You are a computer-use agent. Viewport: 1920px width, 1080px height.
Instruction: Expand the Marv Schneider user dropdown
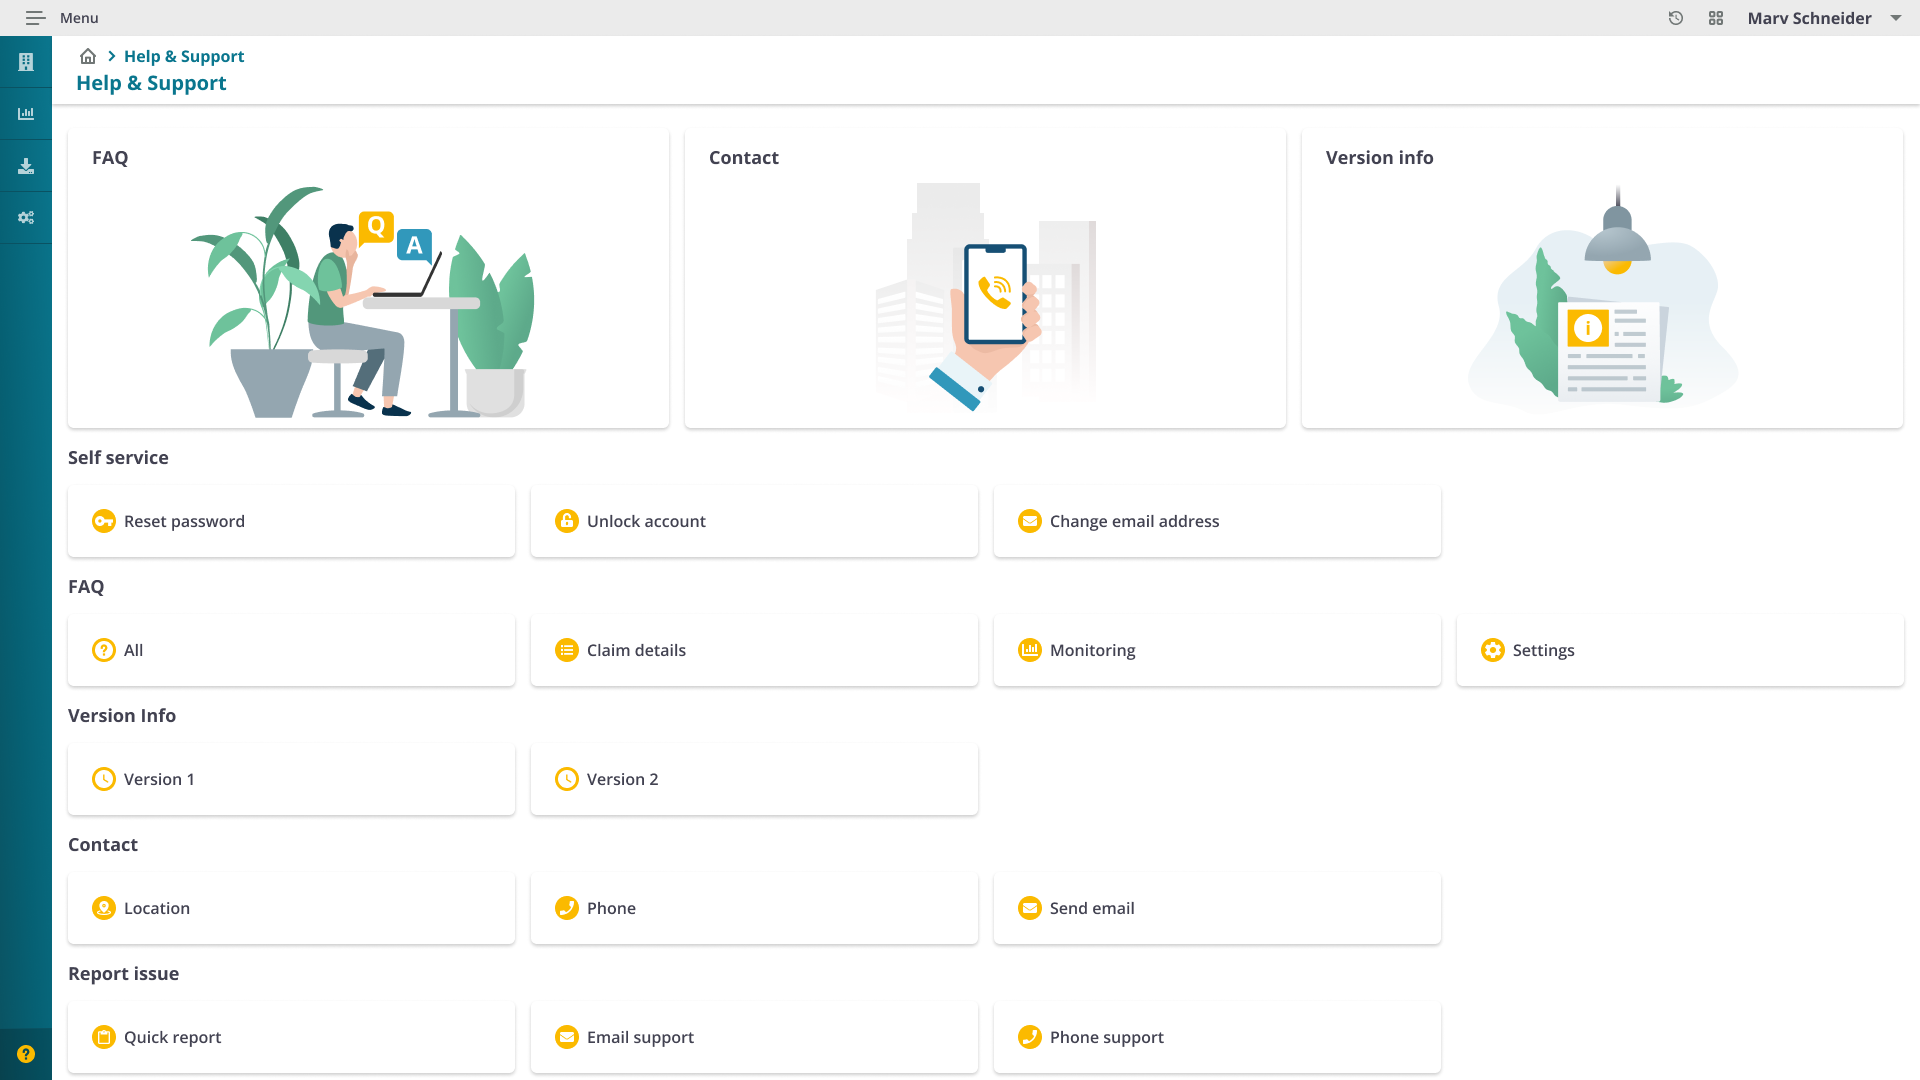click(x=1895, y=18)
